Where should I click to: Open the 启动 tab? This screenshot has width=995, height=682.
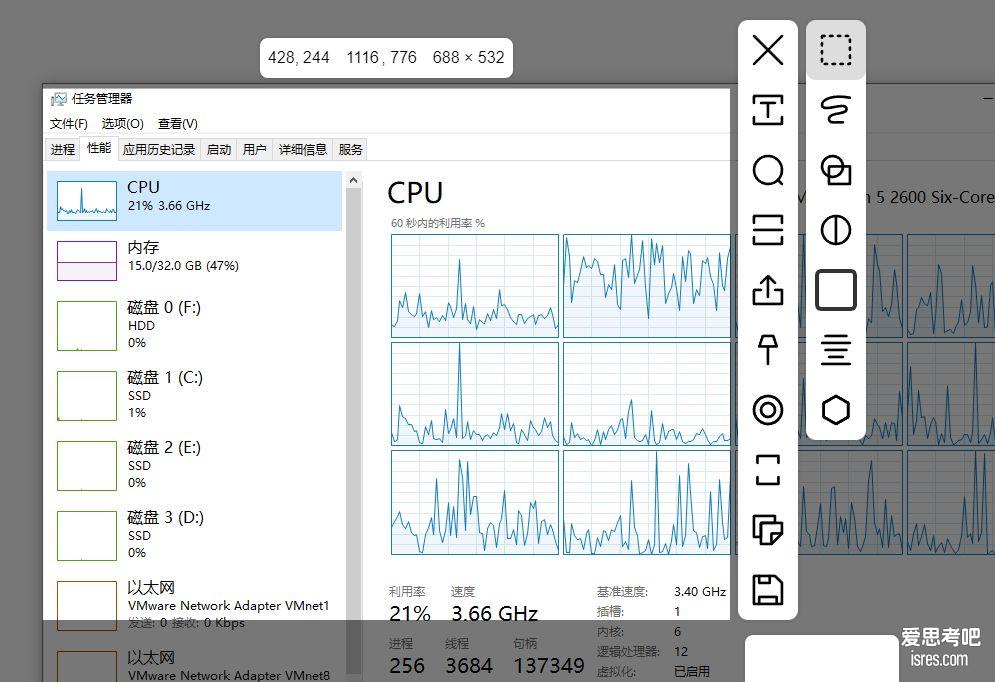pos(219,150)
